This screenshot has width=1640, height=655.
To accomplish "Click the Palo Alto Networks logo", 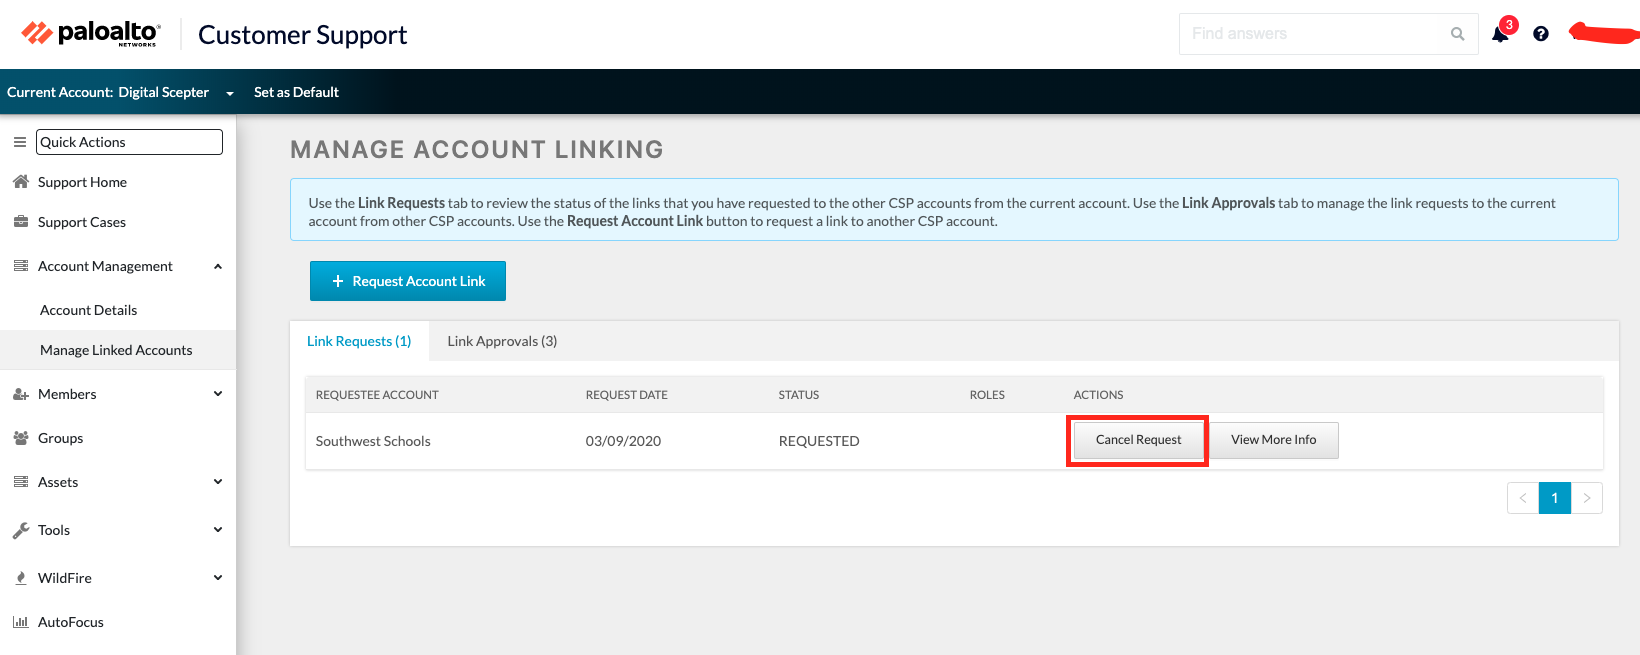I will 90,34.
